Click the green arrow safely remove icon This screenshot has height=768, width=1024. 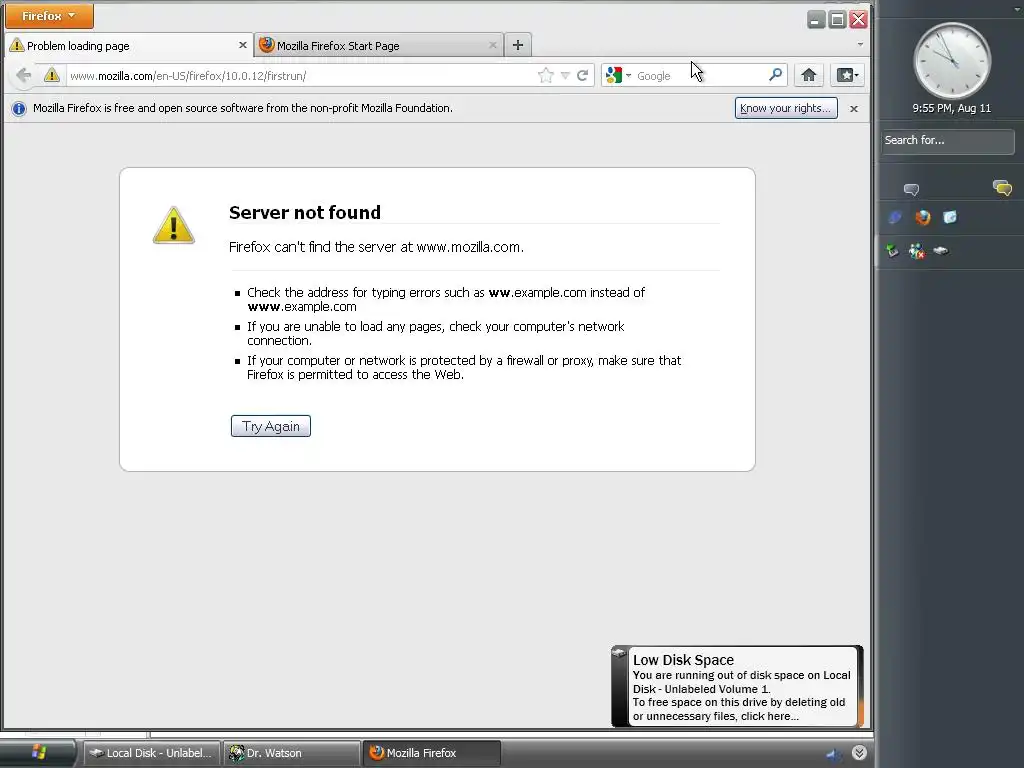[x=892, y=251]
